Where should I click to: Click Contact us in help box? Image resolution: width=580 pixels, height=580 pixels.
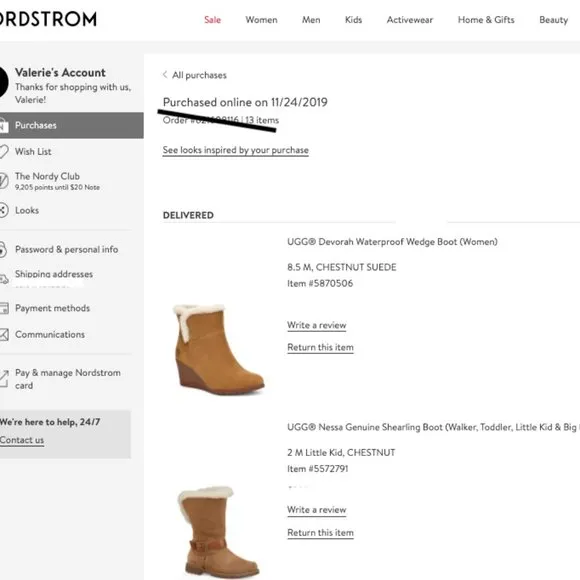[x=22, y=440]
